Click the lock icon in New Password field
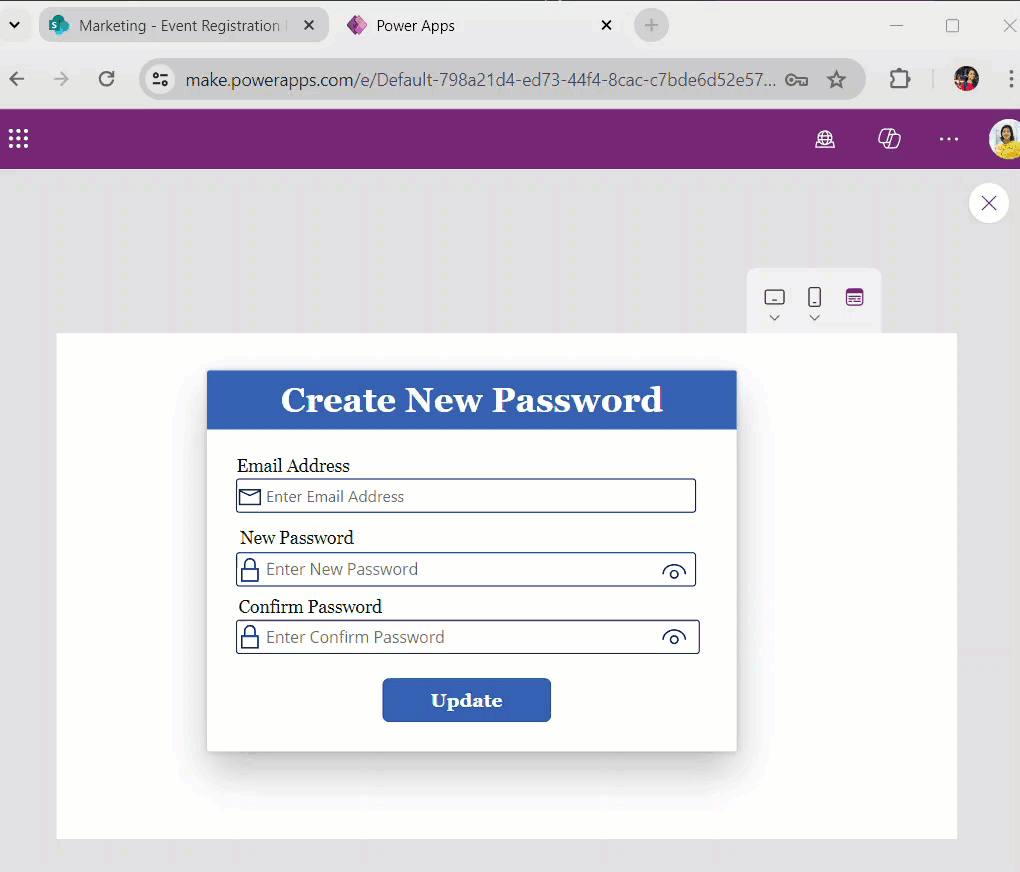 point(249,569)
